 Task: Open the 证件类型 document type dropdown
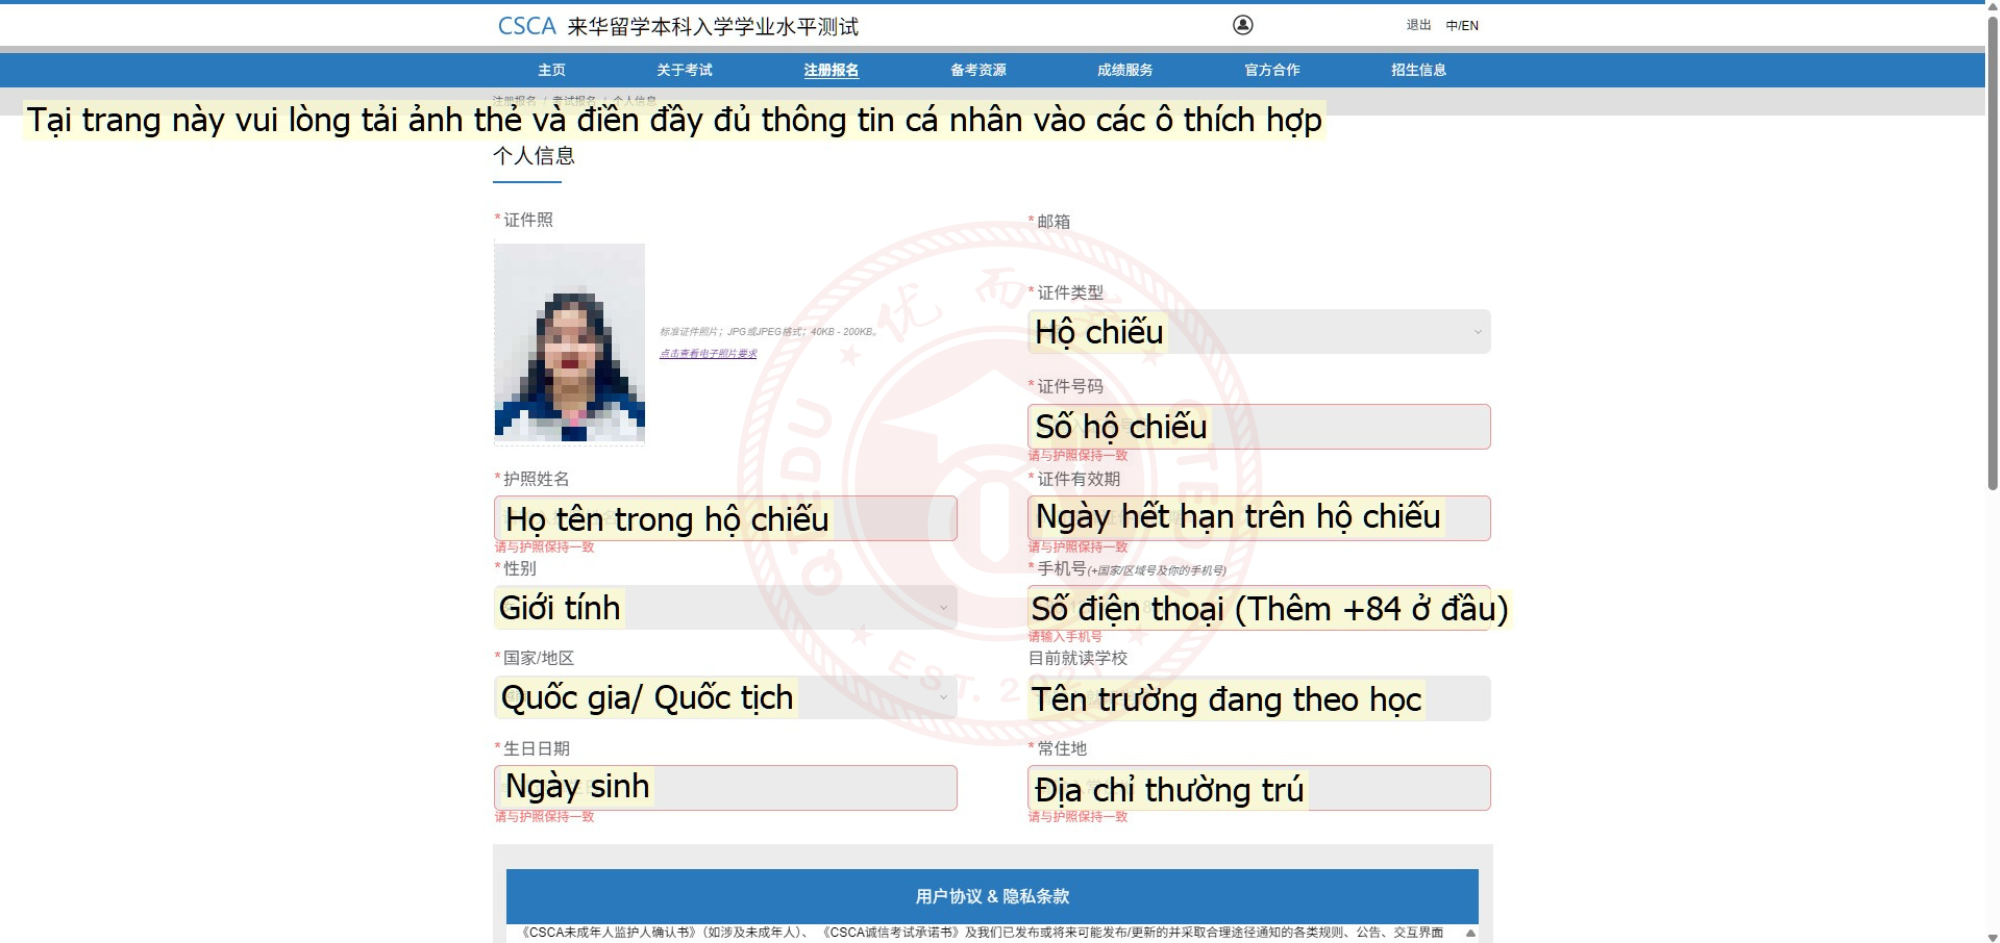point(1258,332)
